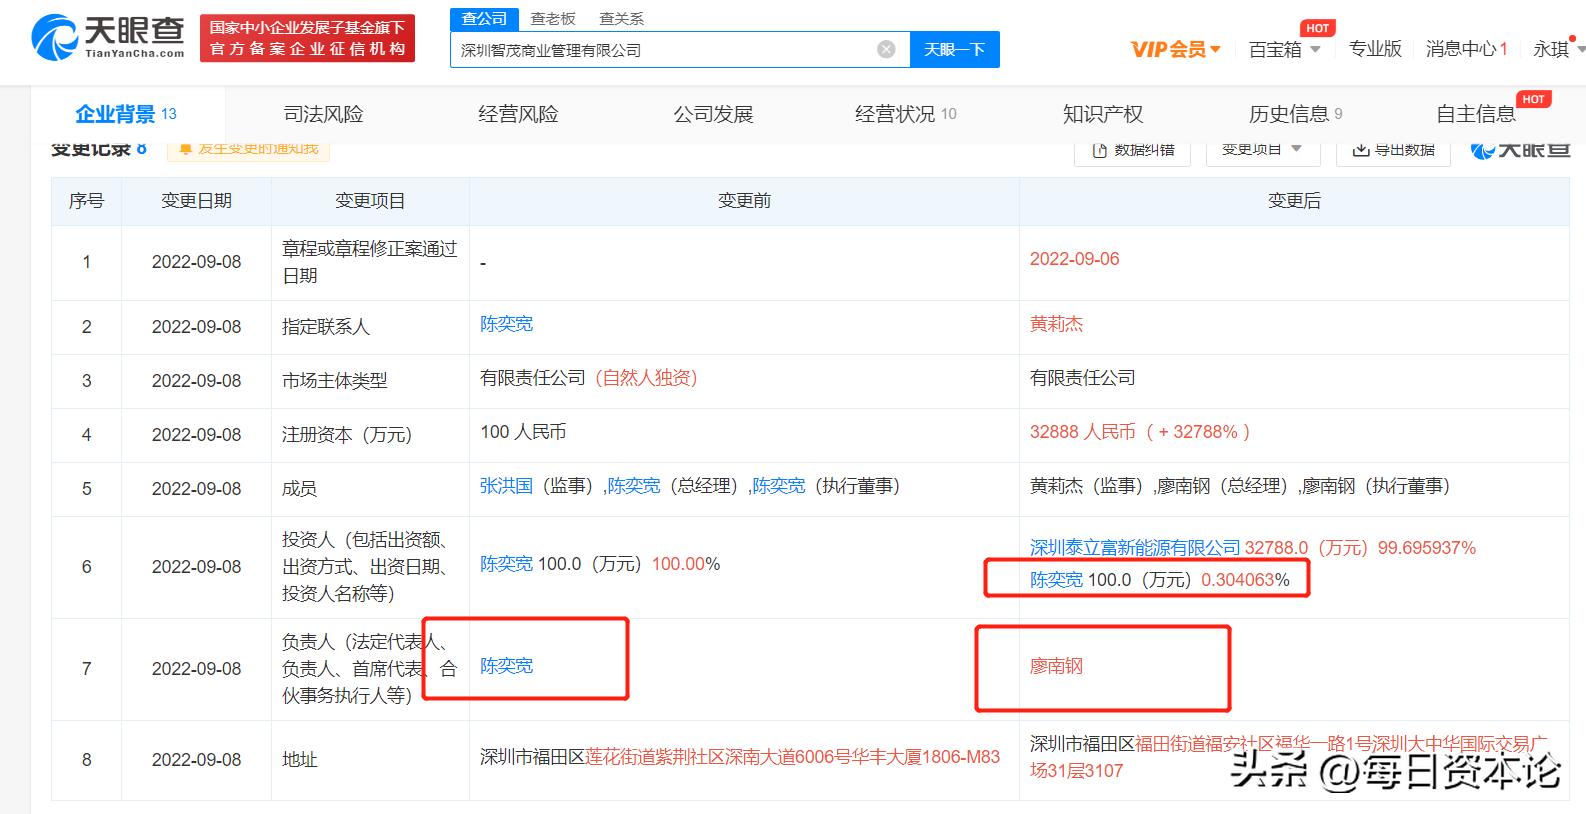The width and height of the screenshot is (1586, 814).
Task: Open 专业版 link
Action: [1375, 49]
